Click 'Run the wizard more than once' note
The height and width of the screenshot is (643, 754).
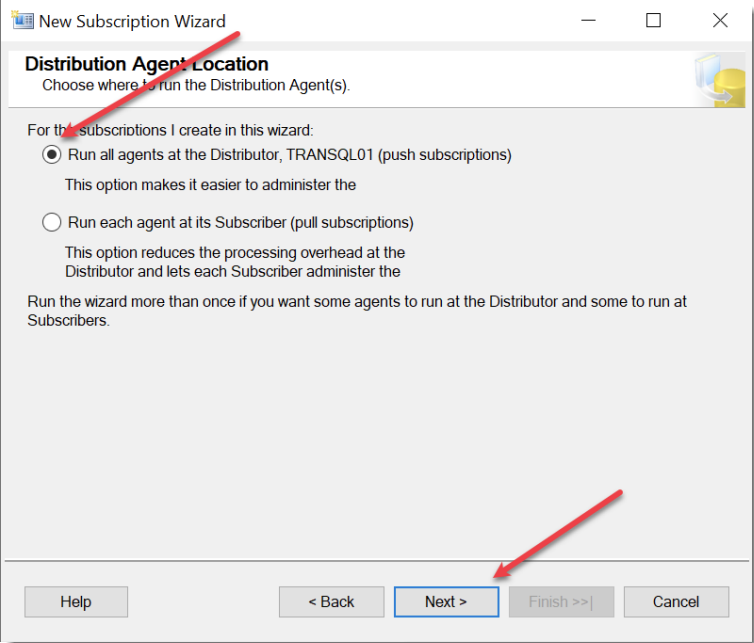click(x=357, y=311)
